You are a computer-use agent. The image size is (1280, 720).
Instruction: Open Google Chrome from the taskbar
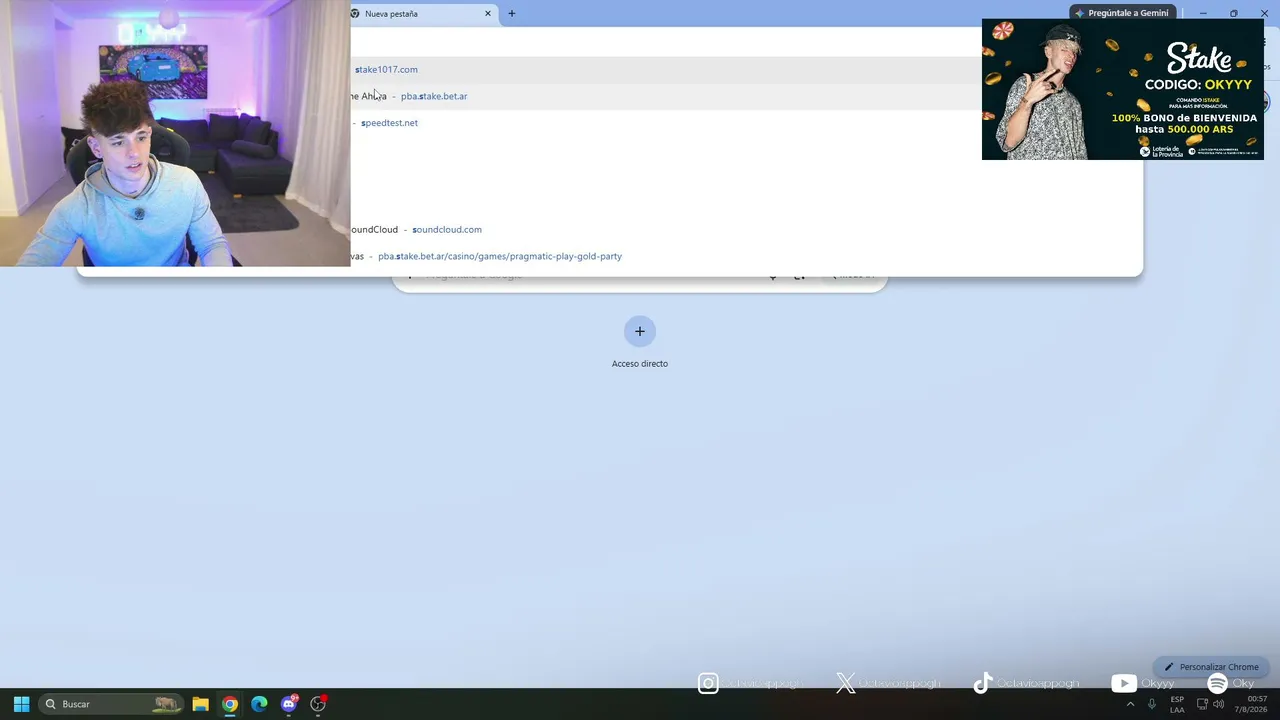click(x=230, y=704)
